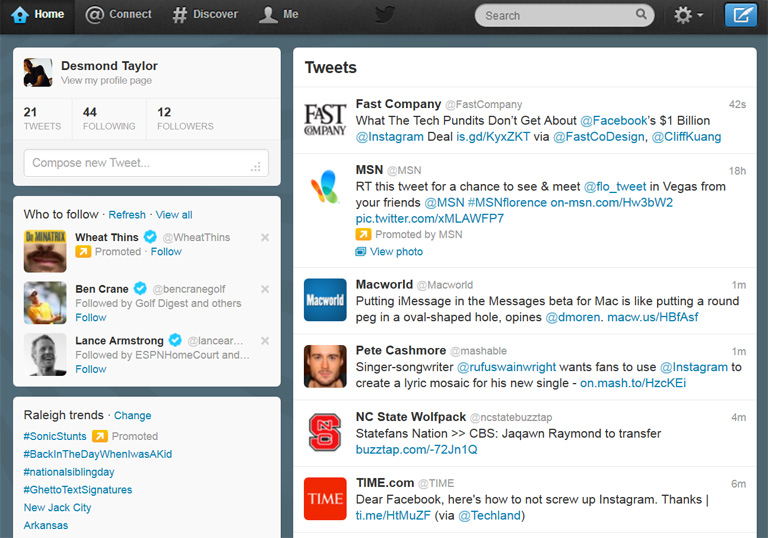Screen dimensions: 768x538
Task: Click the Fast Company logo avatar
Action: pyautogui.click(x=325, y=120)
